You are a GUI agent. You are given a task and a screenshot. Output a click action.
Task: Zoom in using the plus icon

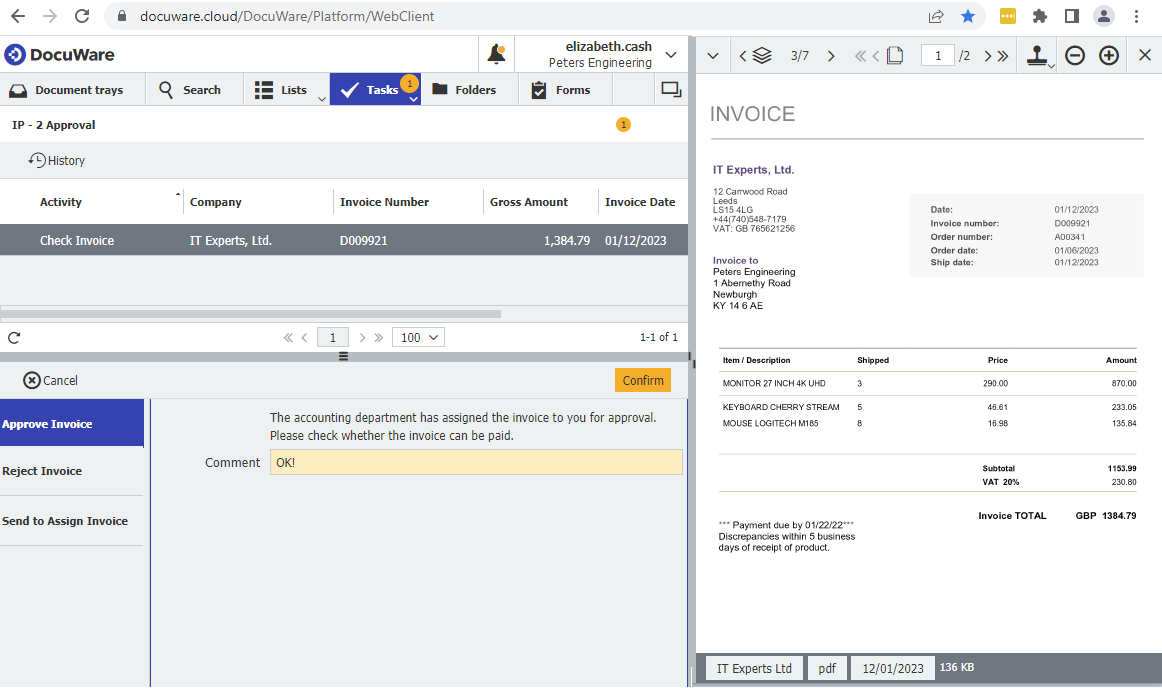tap(1109, 55)
